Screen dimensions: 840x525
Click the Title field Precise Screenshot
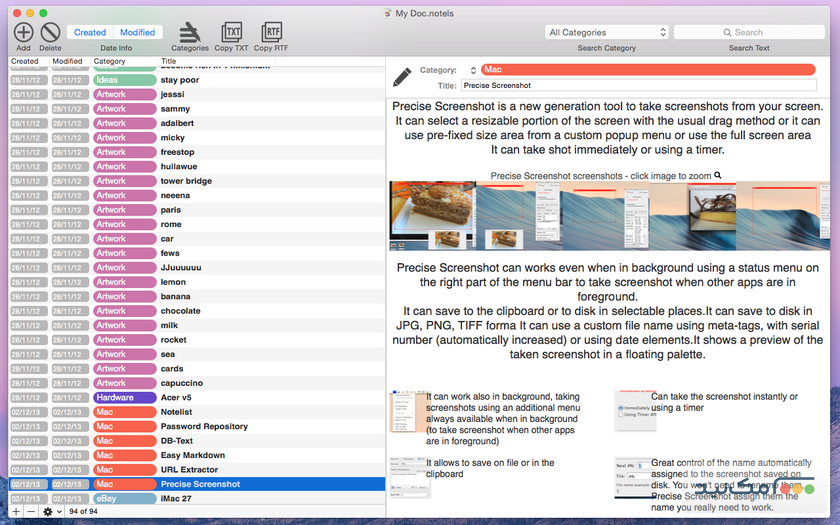pos(639,85)
